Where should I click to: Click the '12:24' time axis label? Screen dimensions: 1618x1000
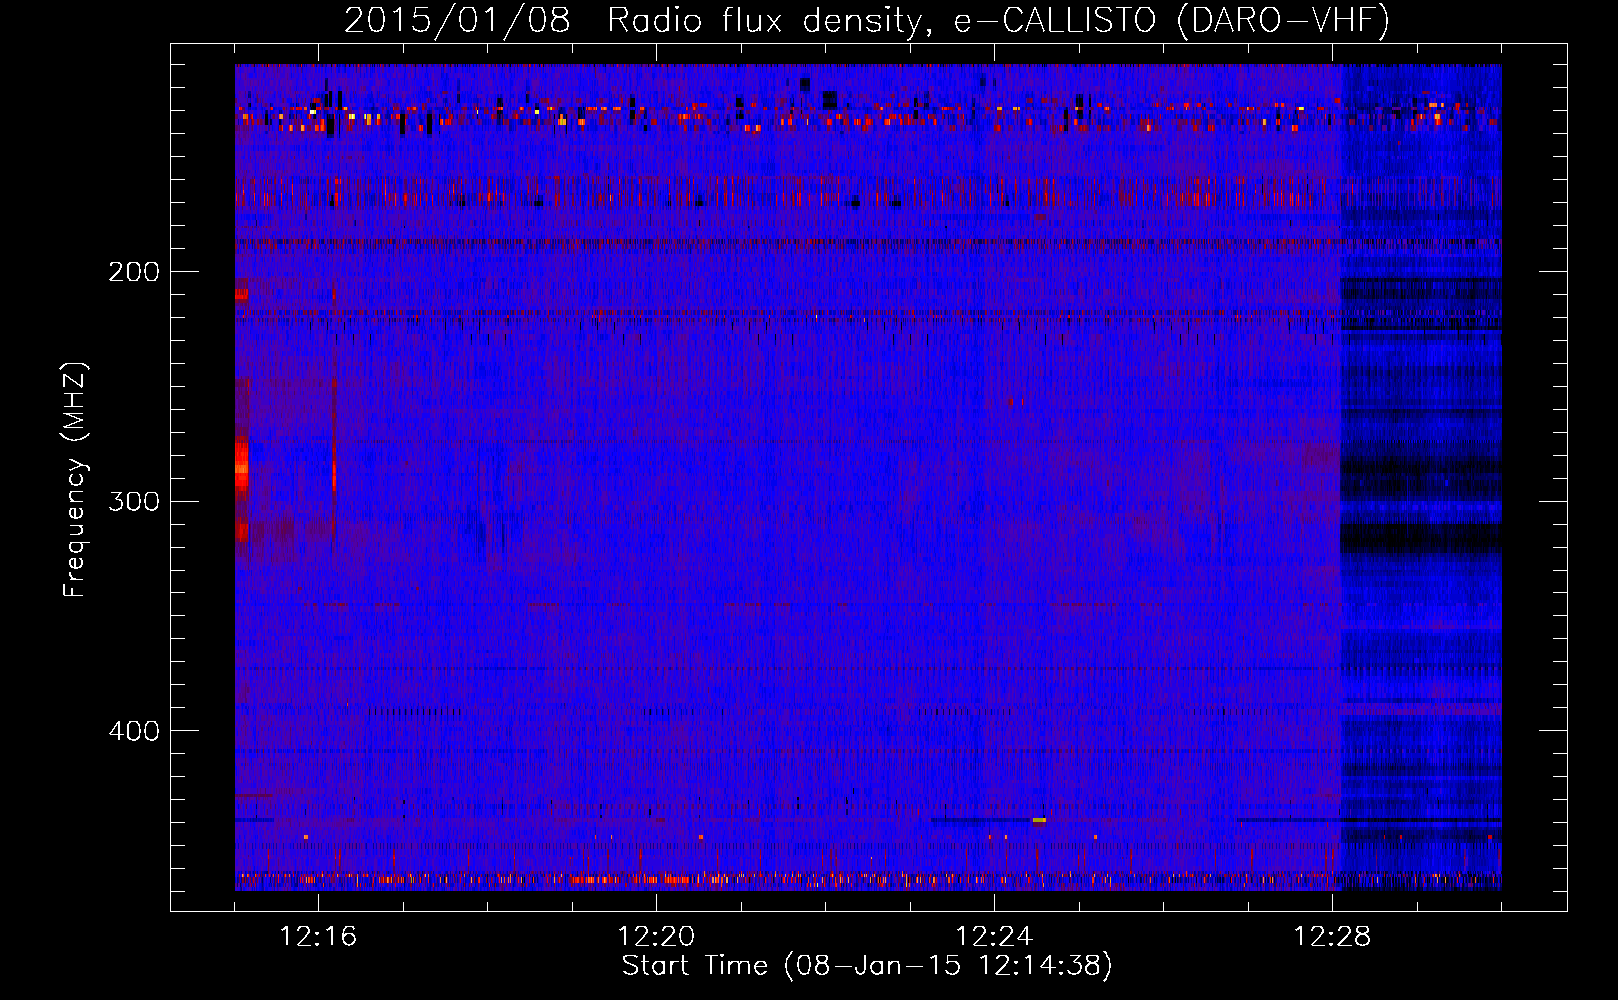point(994,937)
